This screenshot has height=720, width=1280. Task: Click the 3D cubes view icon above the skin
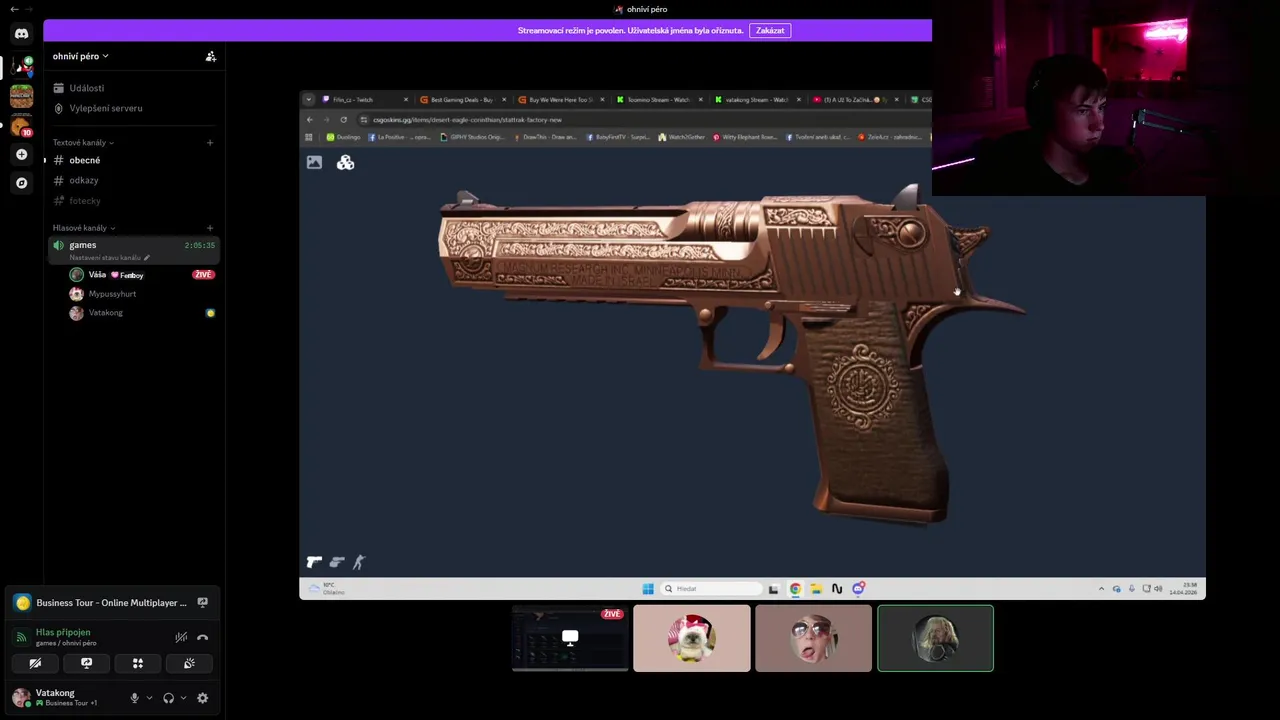345,162
